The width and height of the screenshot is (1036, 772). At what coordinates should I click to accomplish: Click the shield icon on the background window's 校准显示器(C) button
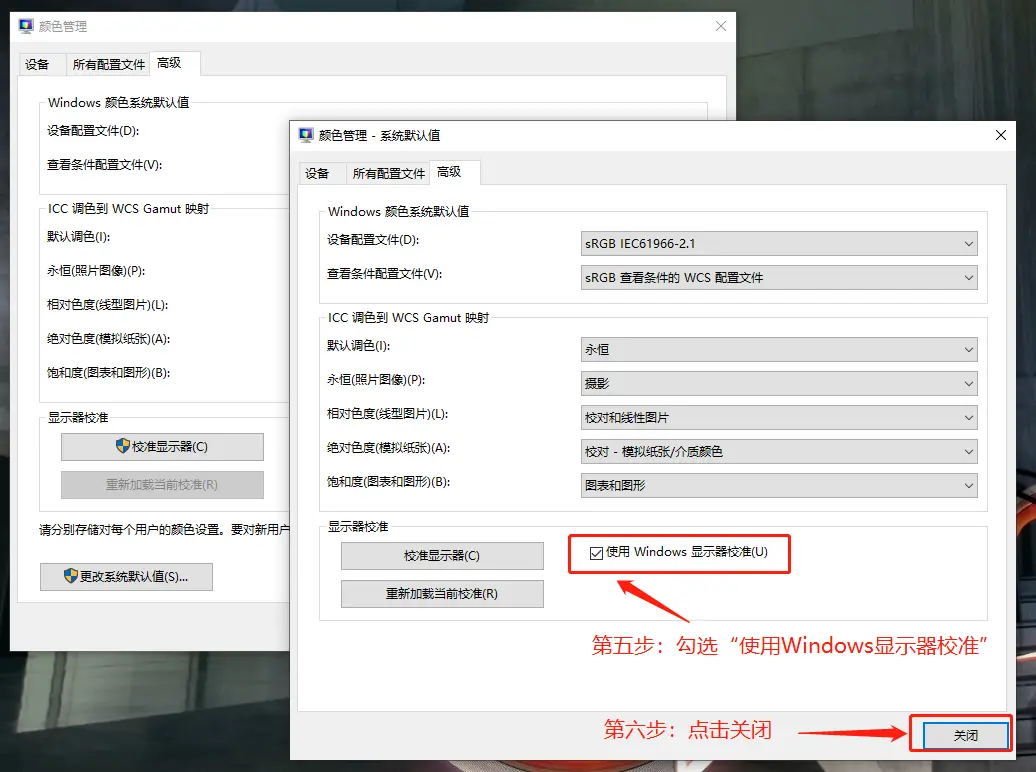tap(122, 446)
